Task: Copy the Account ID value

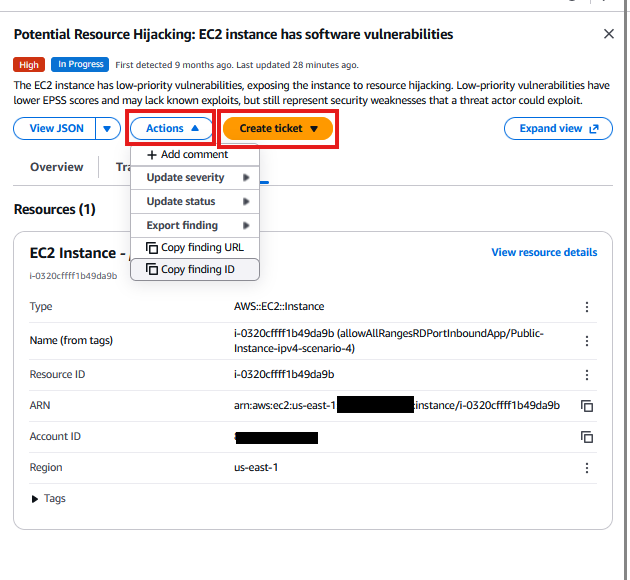Action: [587, 437]
